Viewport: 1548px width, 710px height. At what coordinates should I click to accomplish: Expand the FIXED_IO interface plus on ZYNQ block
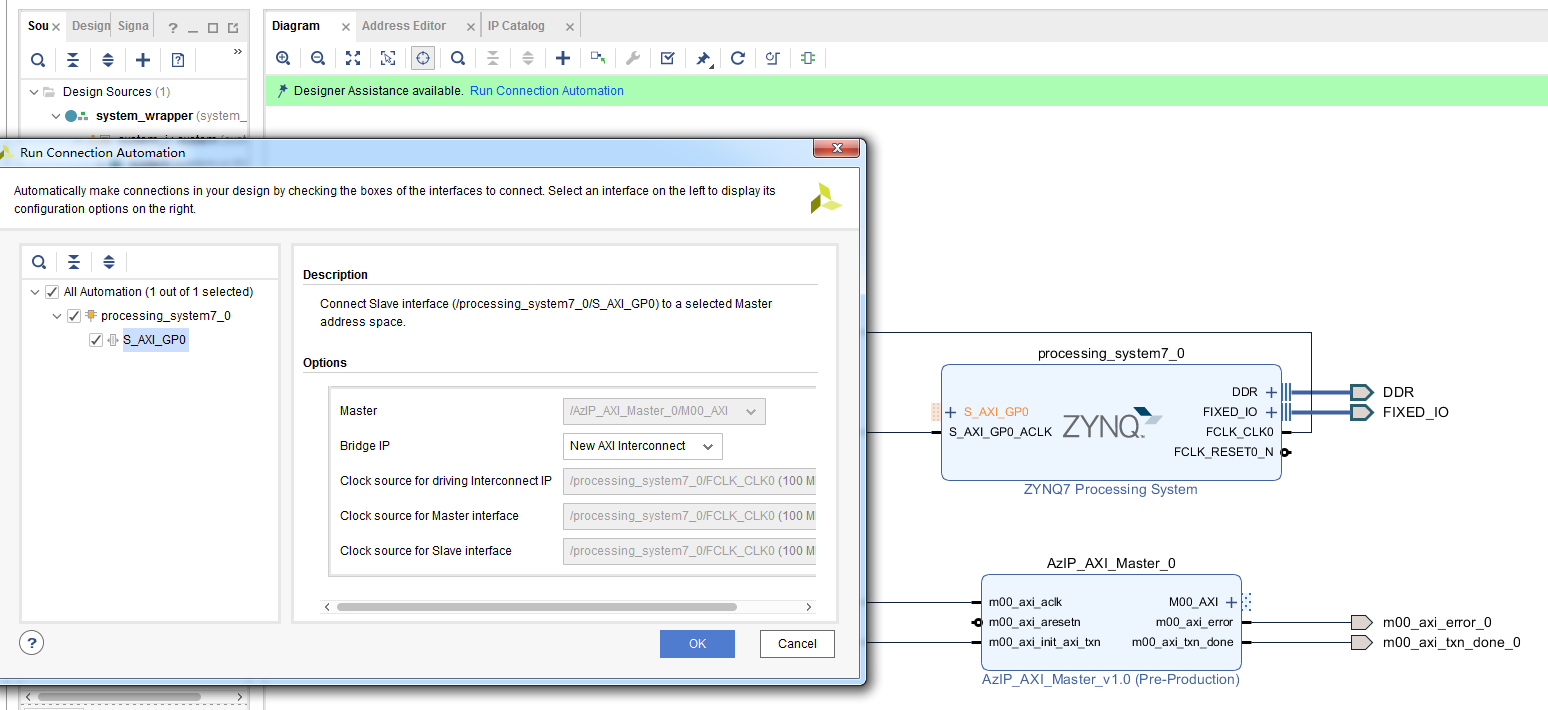click(x=1271, y=412)
